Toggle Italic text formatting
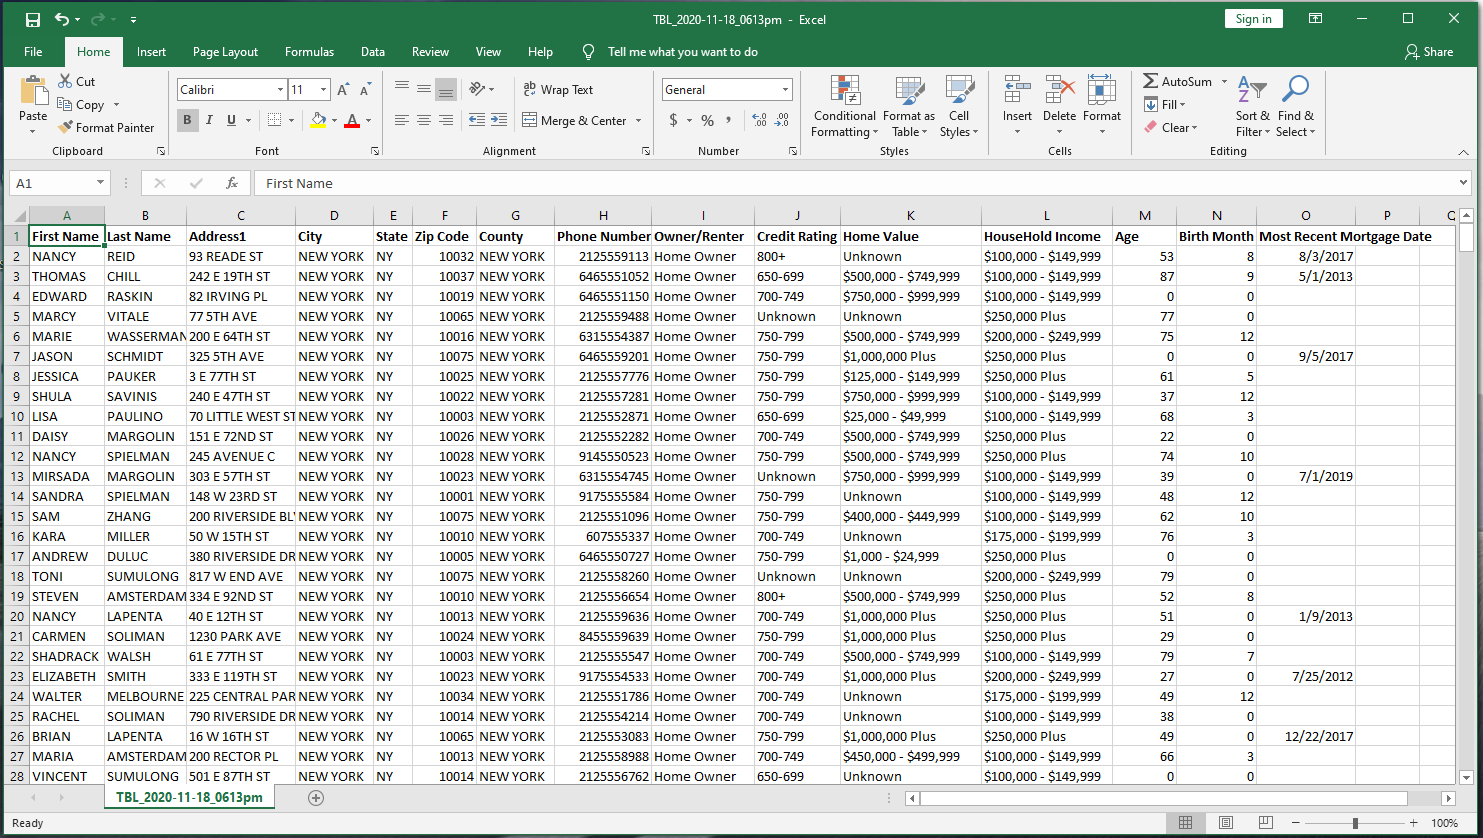Image resolution: width=1483 pixels, height=838 pixels. [209, 121]
